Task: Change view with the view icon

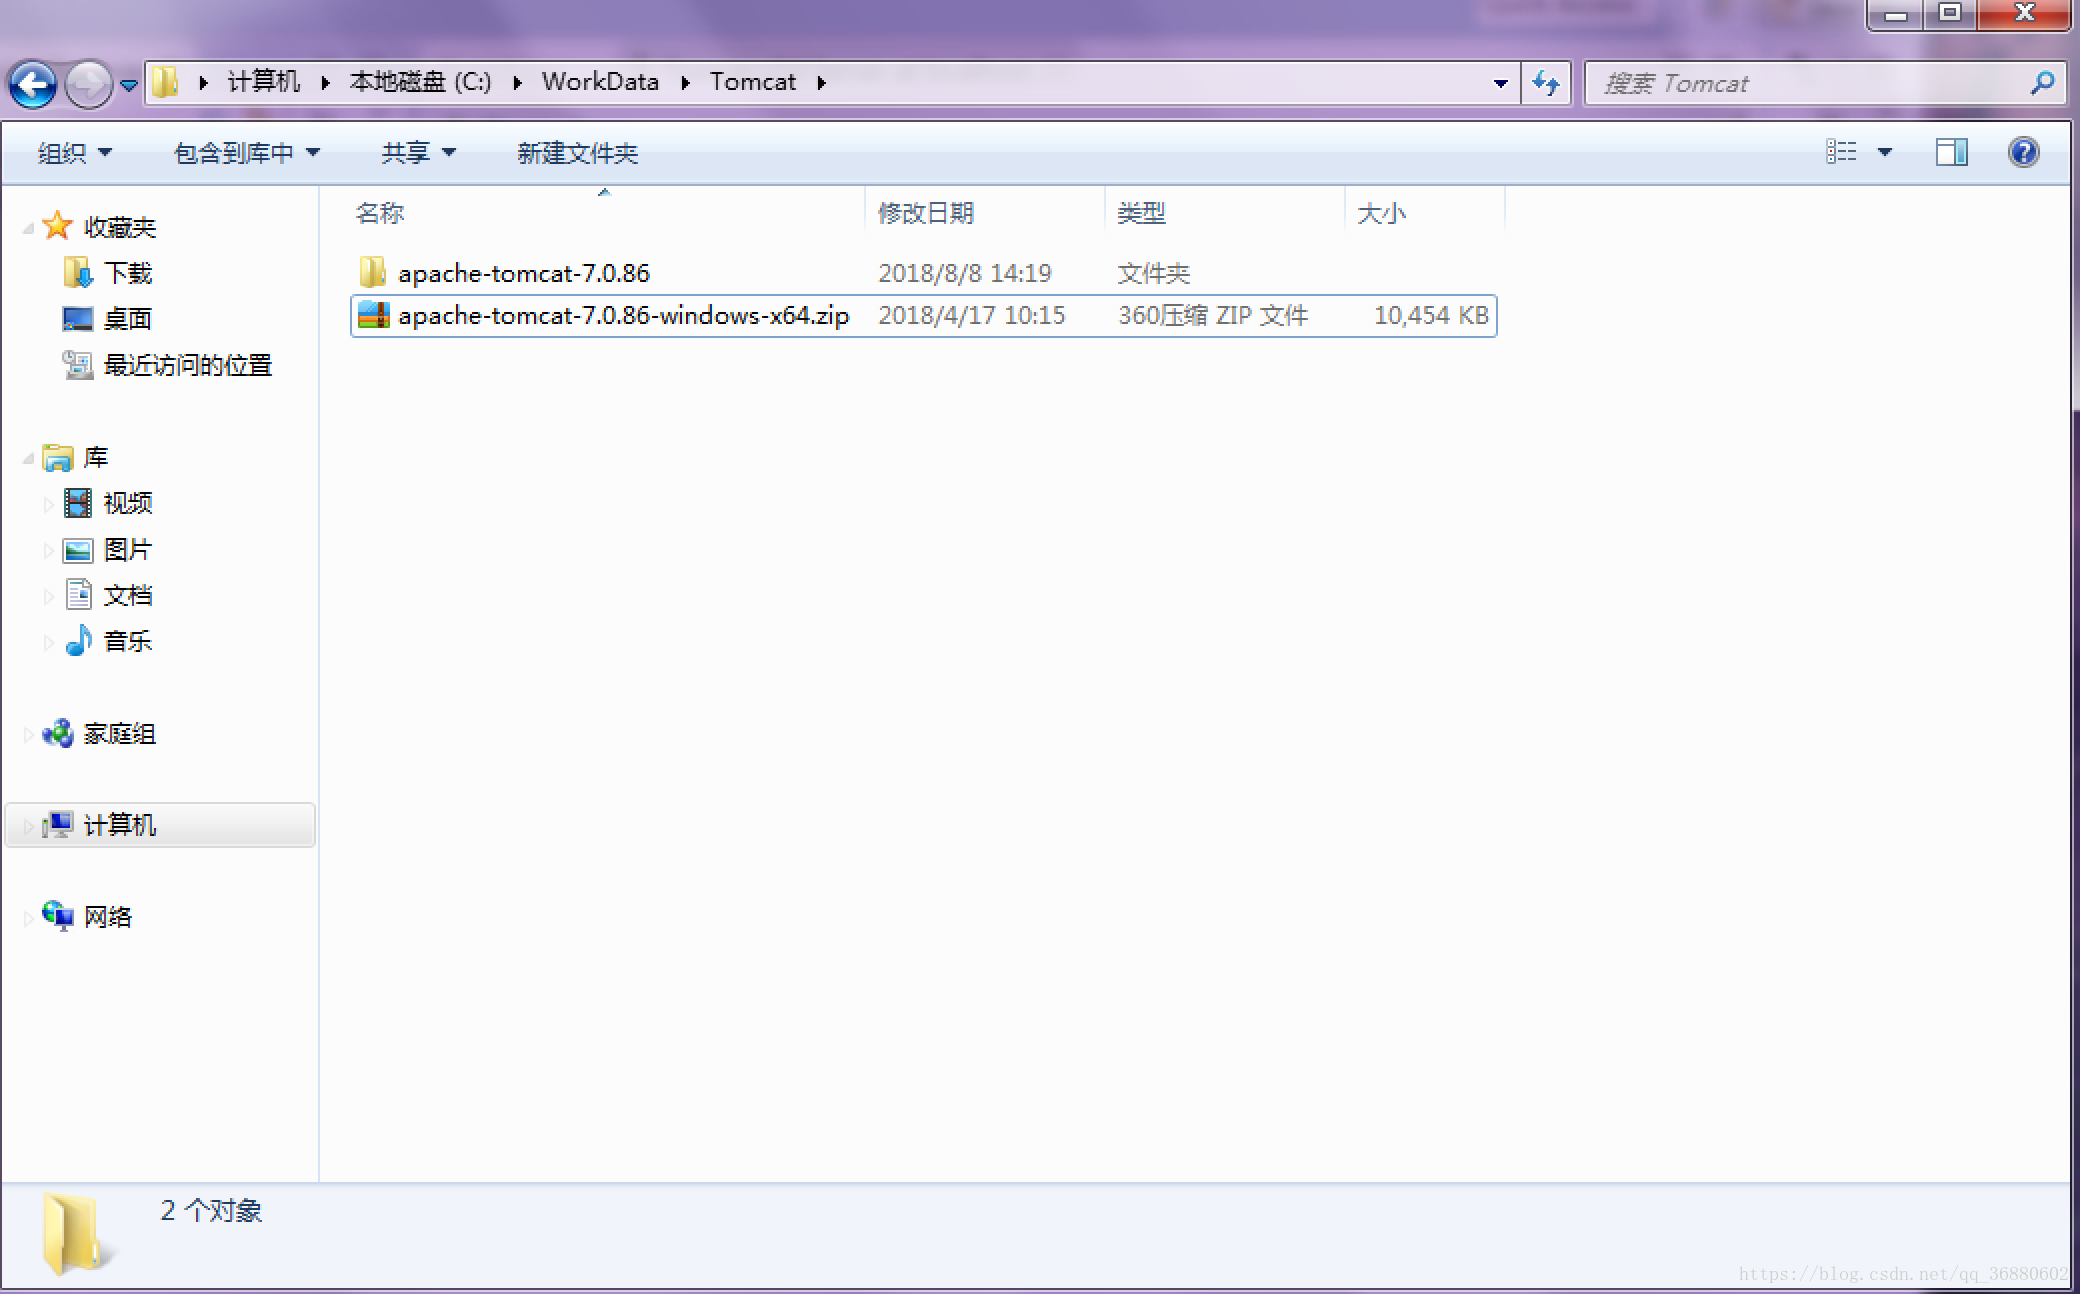Action: [1841, 152]
